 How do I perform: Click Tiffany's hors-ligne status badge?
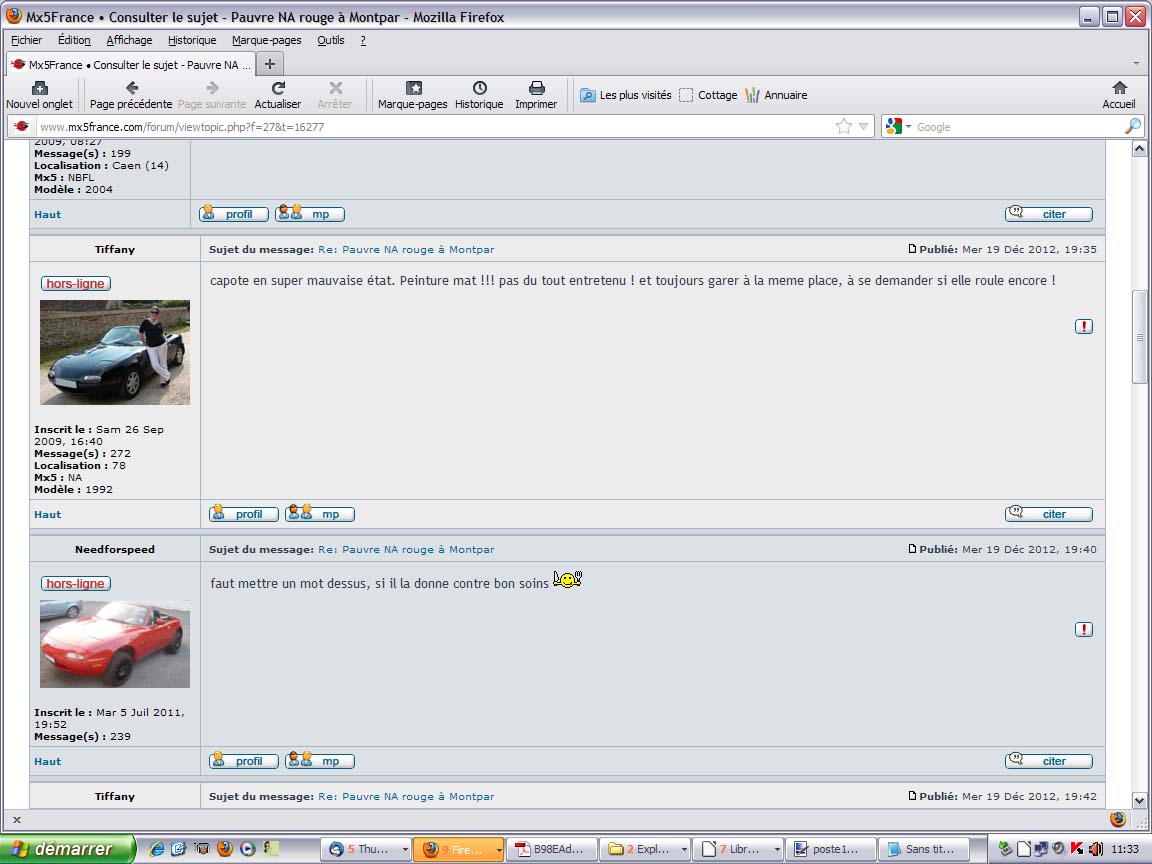[75, 284]
